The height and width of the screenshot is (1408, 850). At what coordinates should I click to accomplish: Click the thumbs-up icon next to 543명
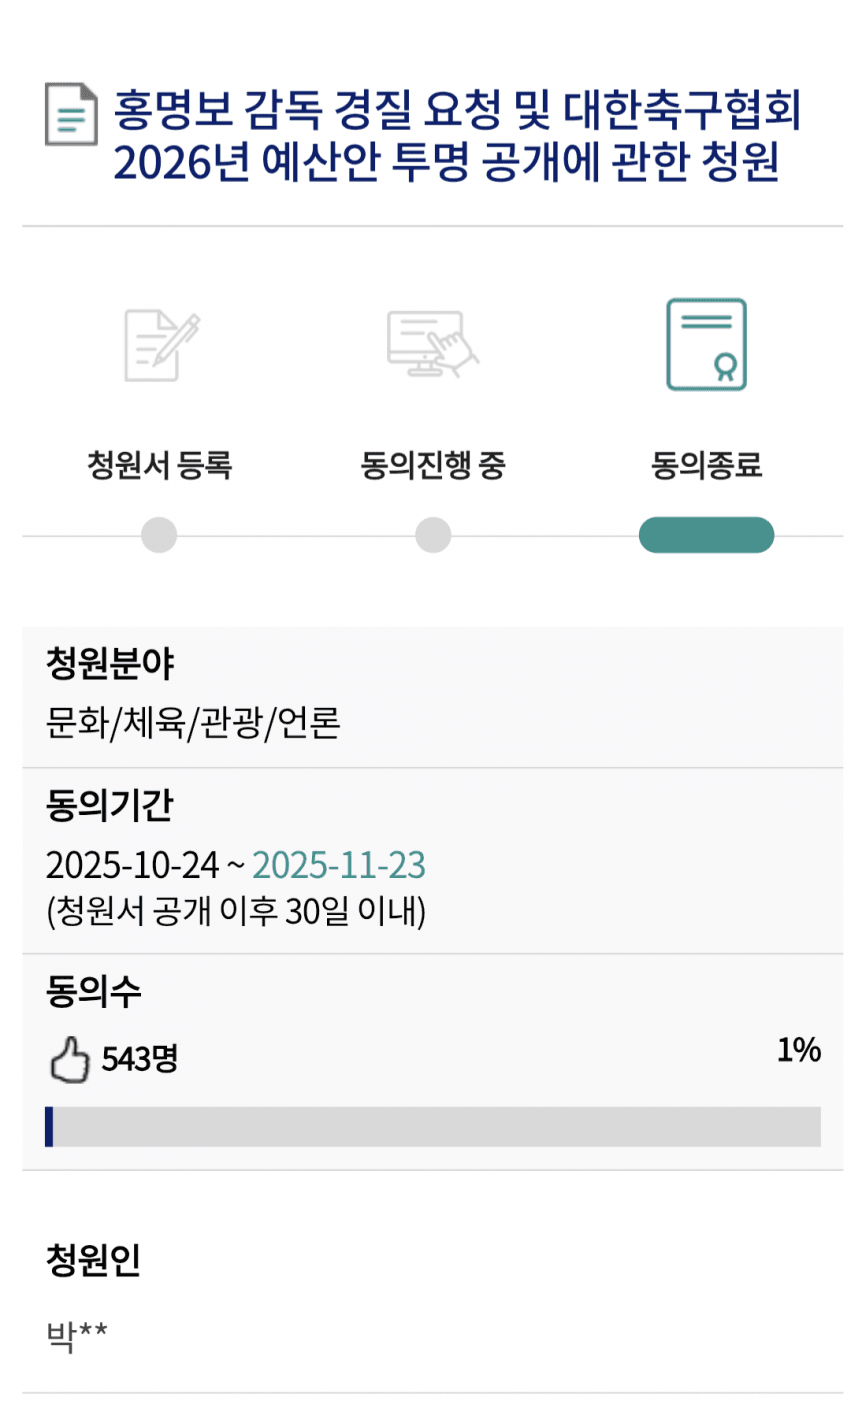tap(69, 1059)
